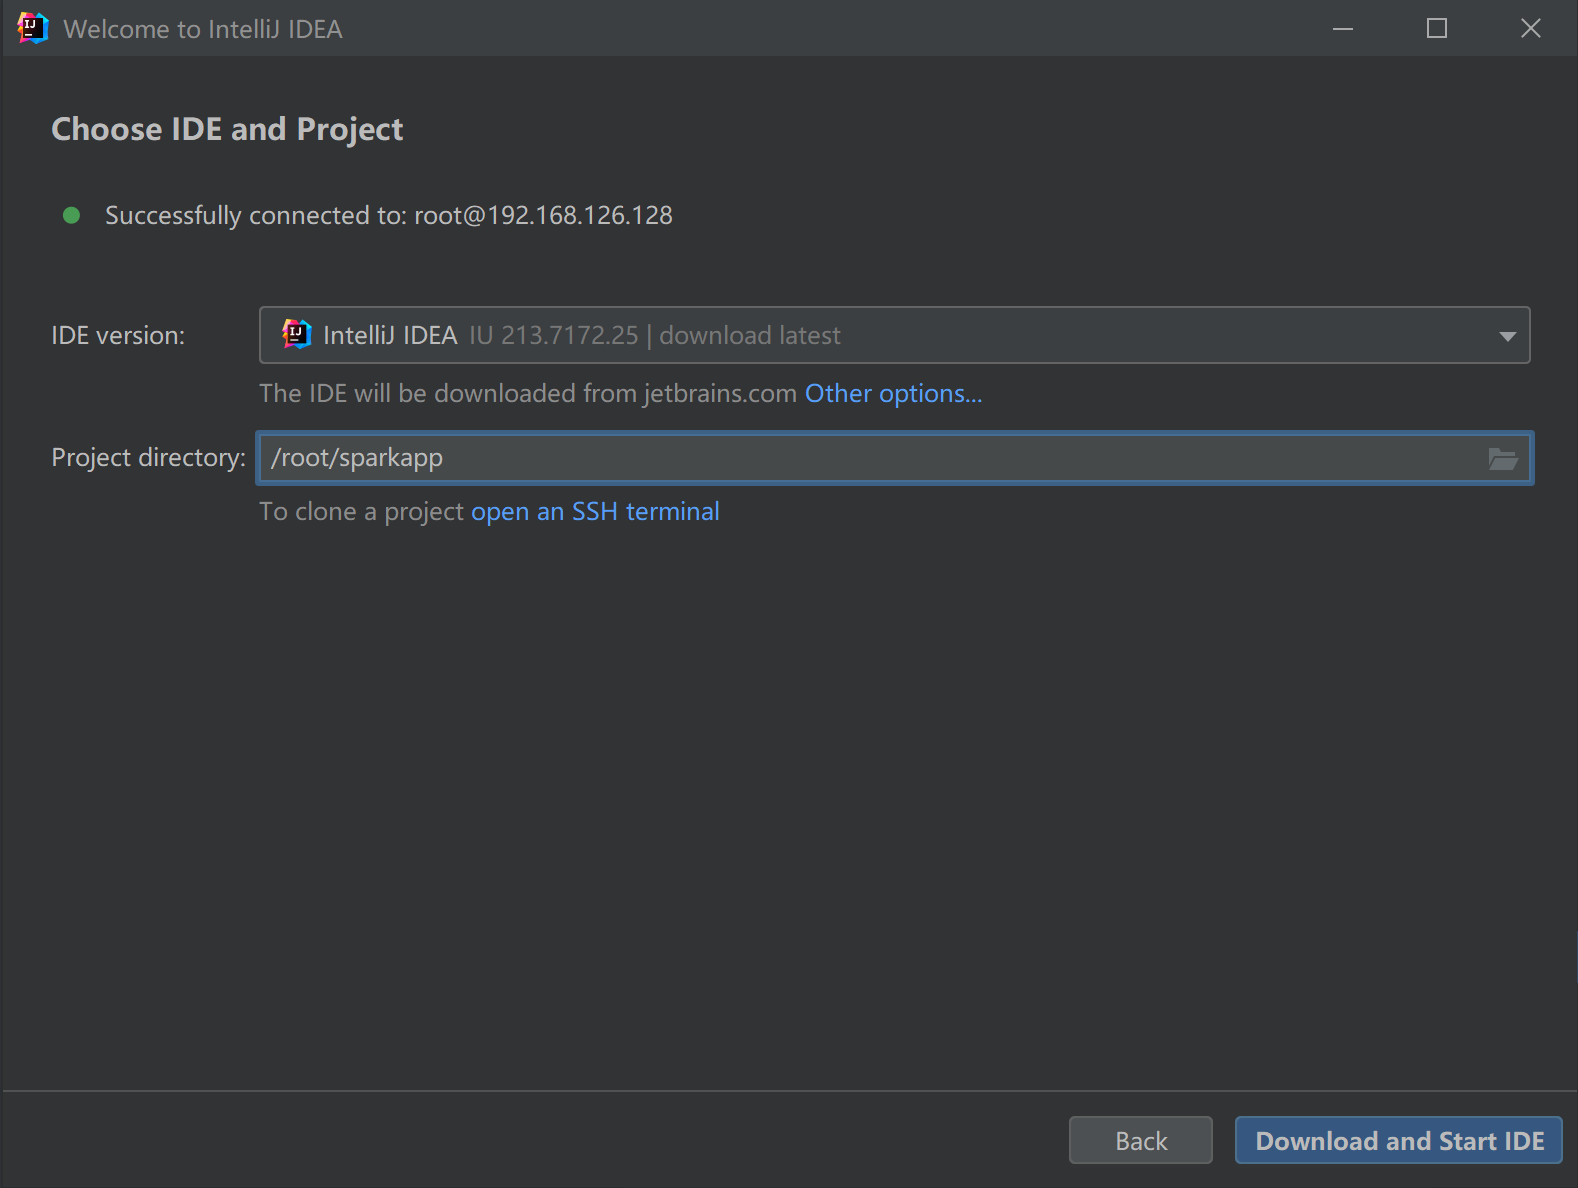This screenshot has height=1188, width=1578.
Task: Click the 'Choose IDE and Project' heading
Action: pyautogui.click(x=227, y=129)
